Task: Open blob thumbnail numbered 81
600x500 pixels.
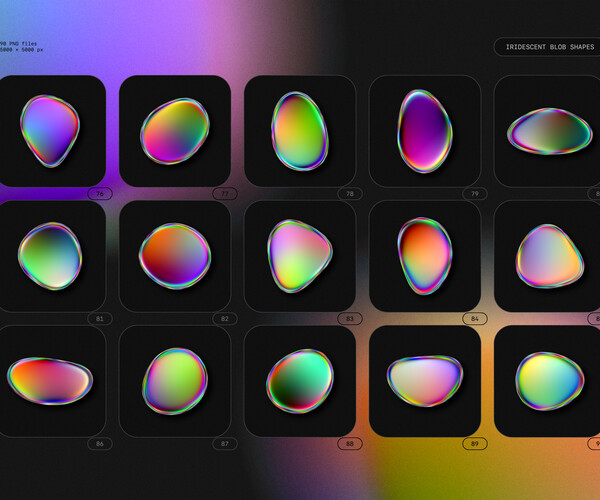Action: click(50, 256)
